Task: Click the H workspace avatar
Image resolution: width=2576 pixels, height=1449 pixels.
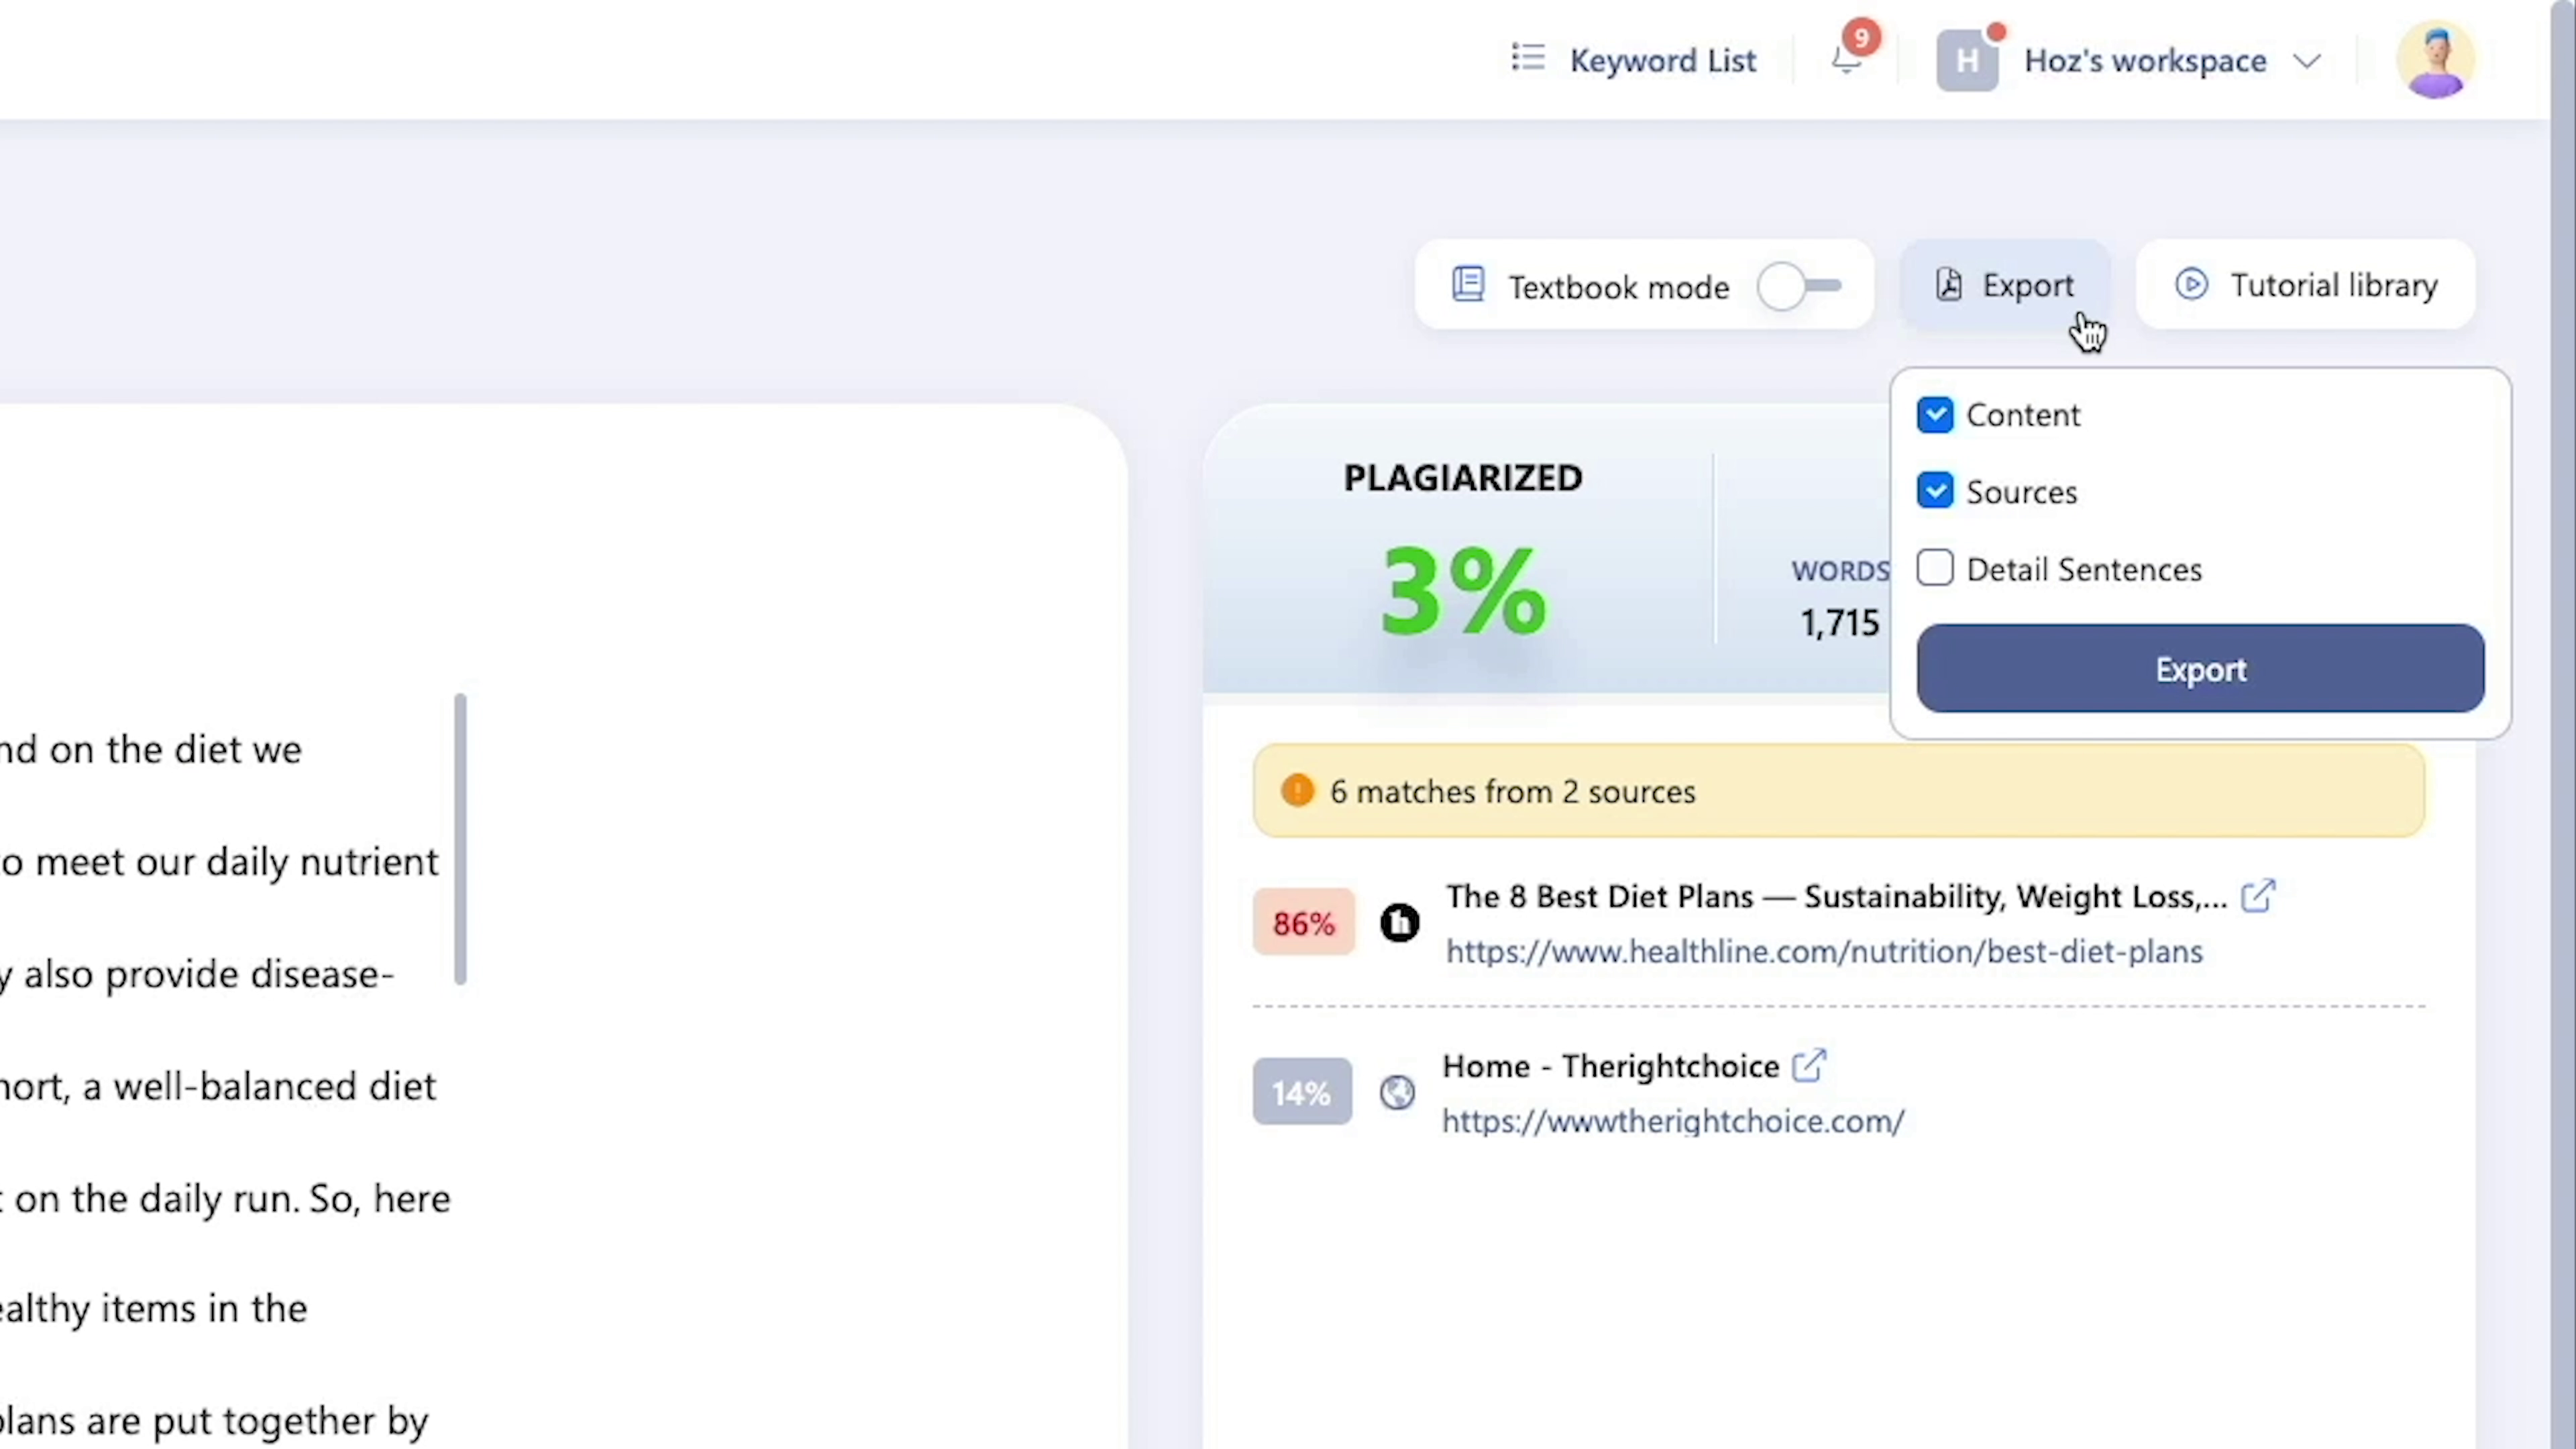Action: 1968,60
